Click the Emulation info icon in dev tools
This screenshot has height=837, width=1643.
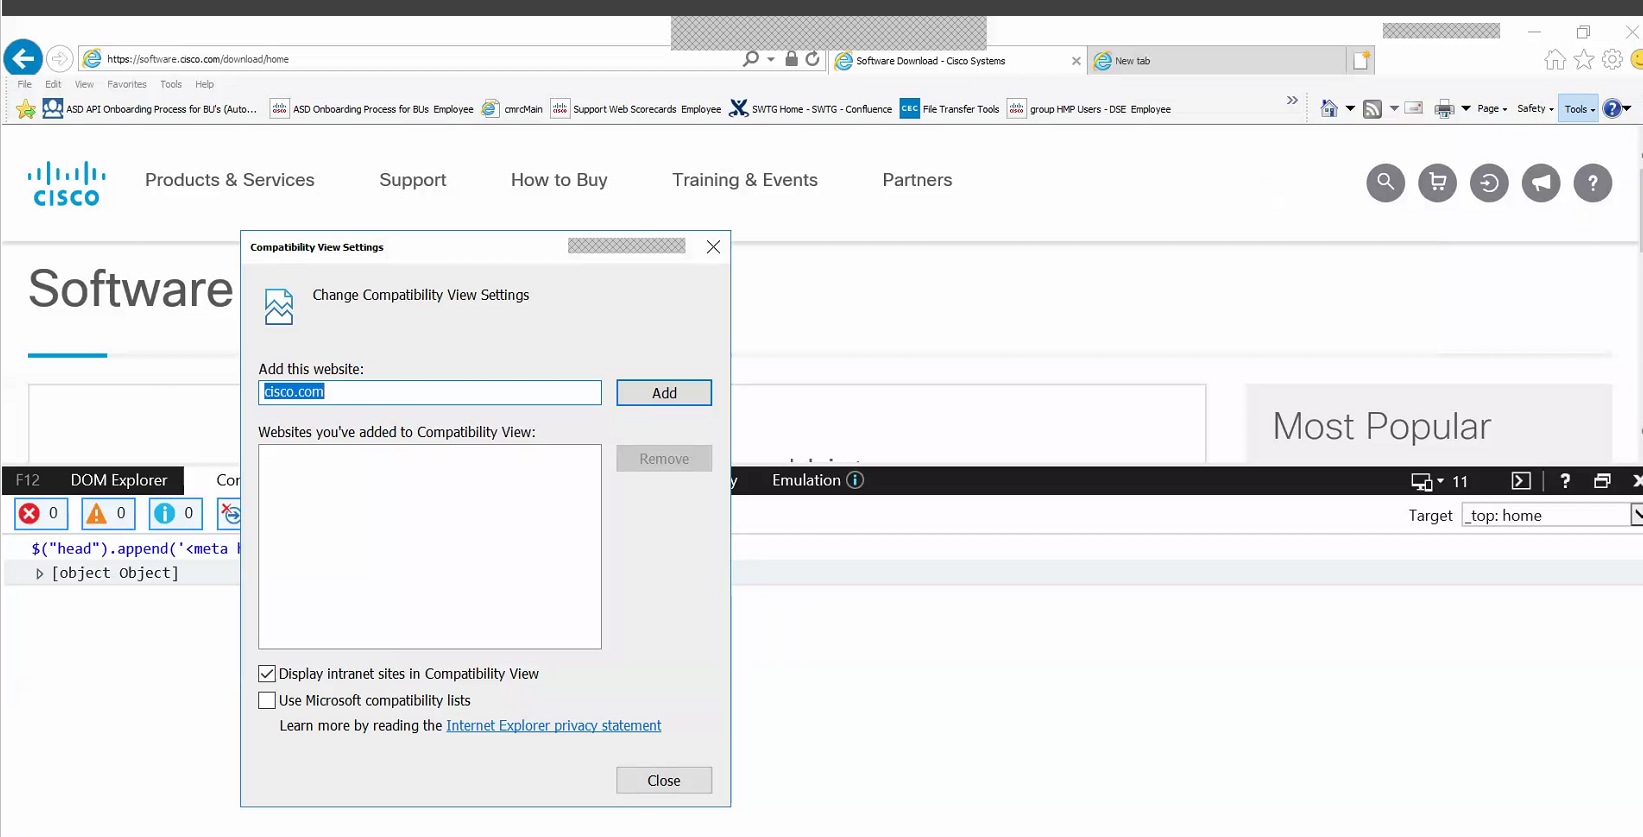pos(855,480)
